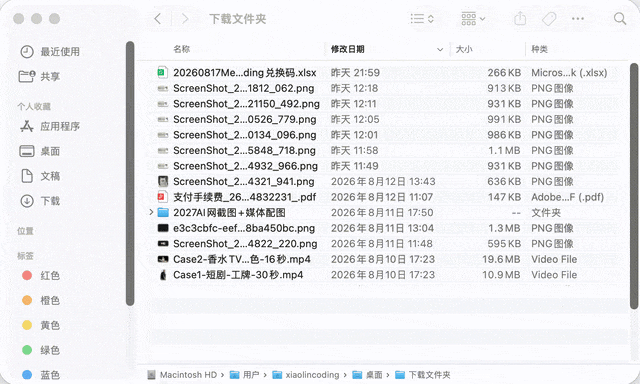Viewport: 640px width, 384px height.
Task: Open 桌面 in the sidebar
Action: coord(40,151)
